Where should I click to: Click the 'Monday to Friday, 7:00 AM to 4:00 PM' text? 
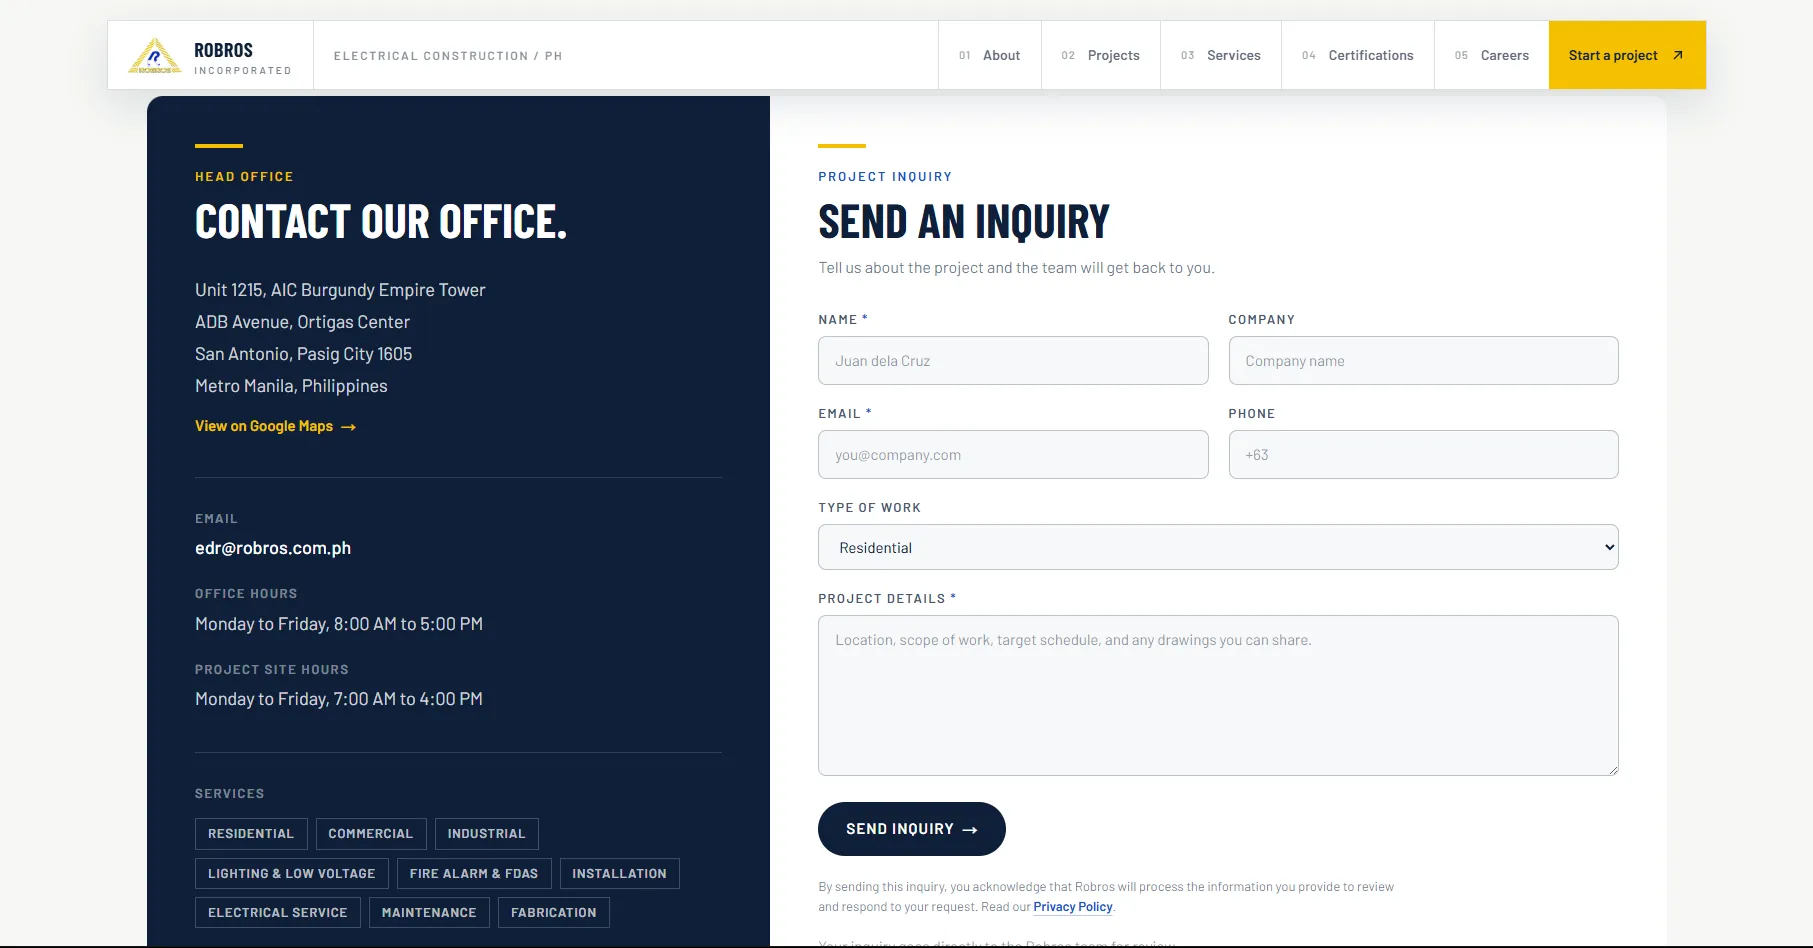click(x=339, y=699)
